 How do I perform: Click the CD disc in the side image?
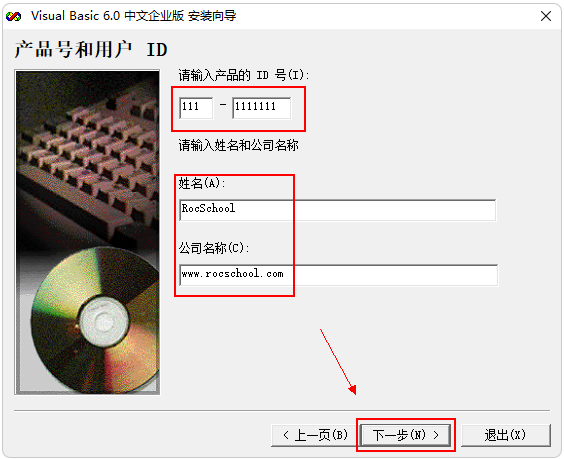[x=96, y=319]
